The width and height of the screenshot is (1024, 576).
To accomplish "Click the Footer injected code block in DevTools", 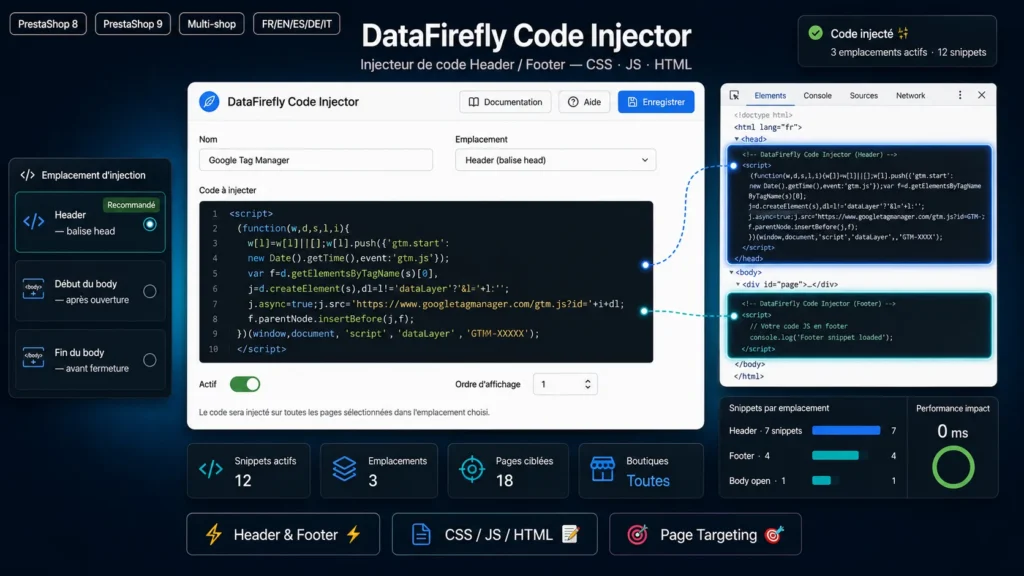I will 859,326.
